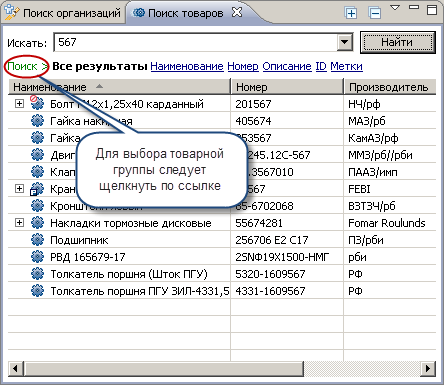Click manufacturer cell КамАЗ/рф
444x385 pixels.
pos(373,138)
